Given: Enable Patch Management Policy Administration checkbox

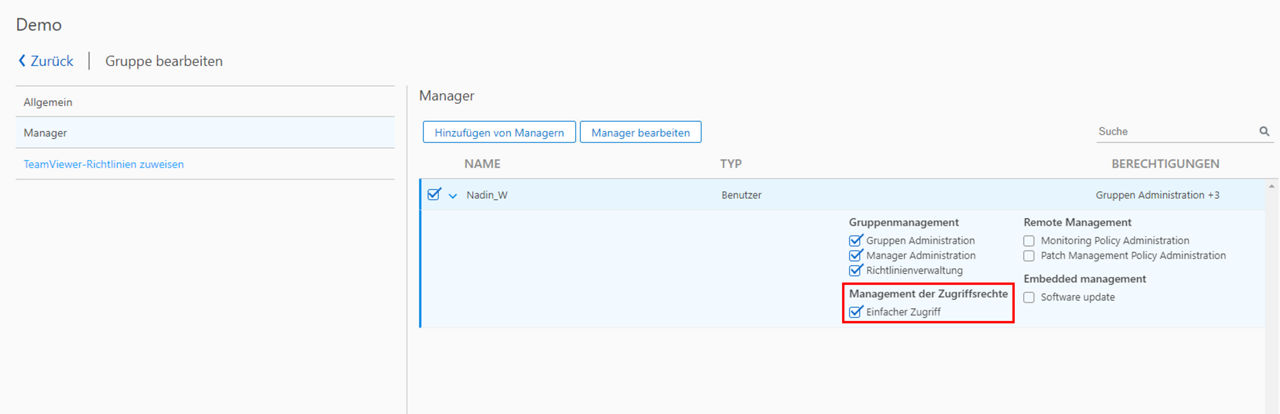Looking at the screenshot, I should 1029,256.
